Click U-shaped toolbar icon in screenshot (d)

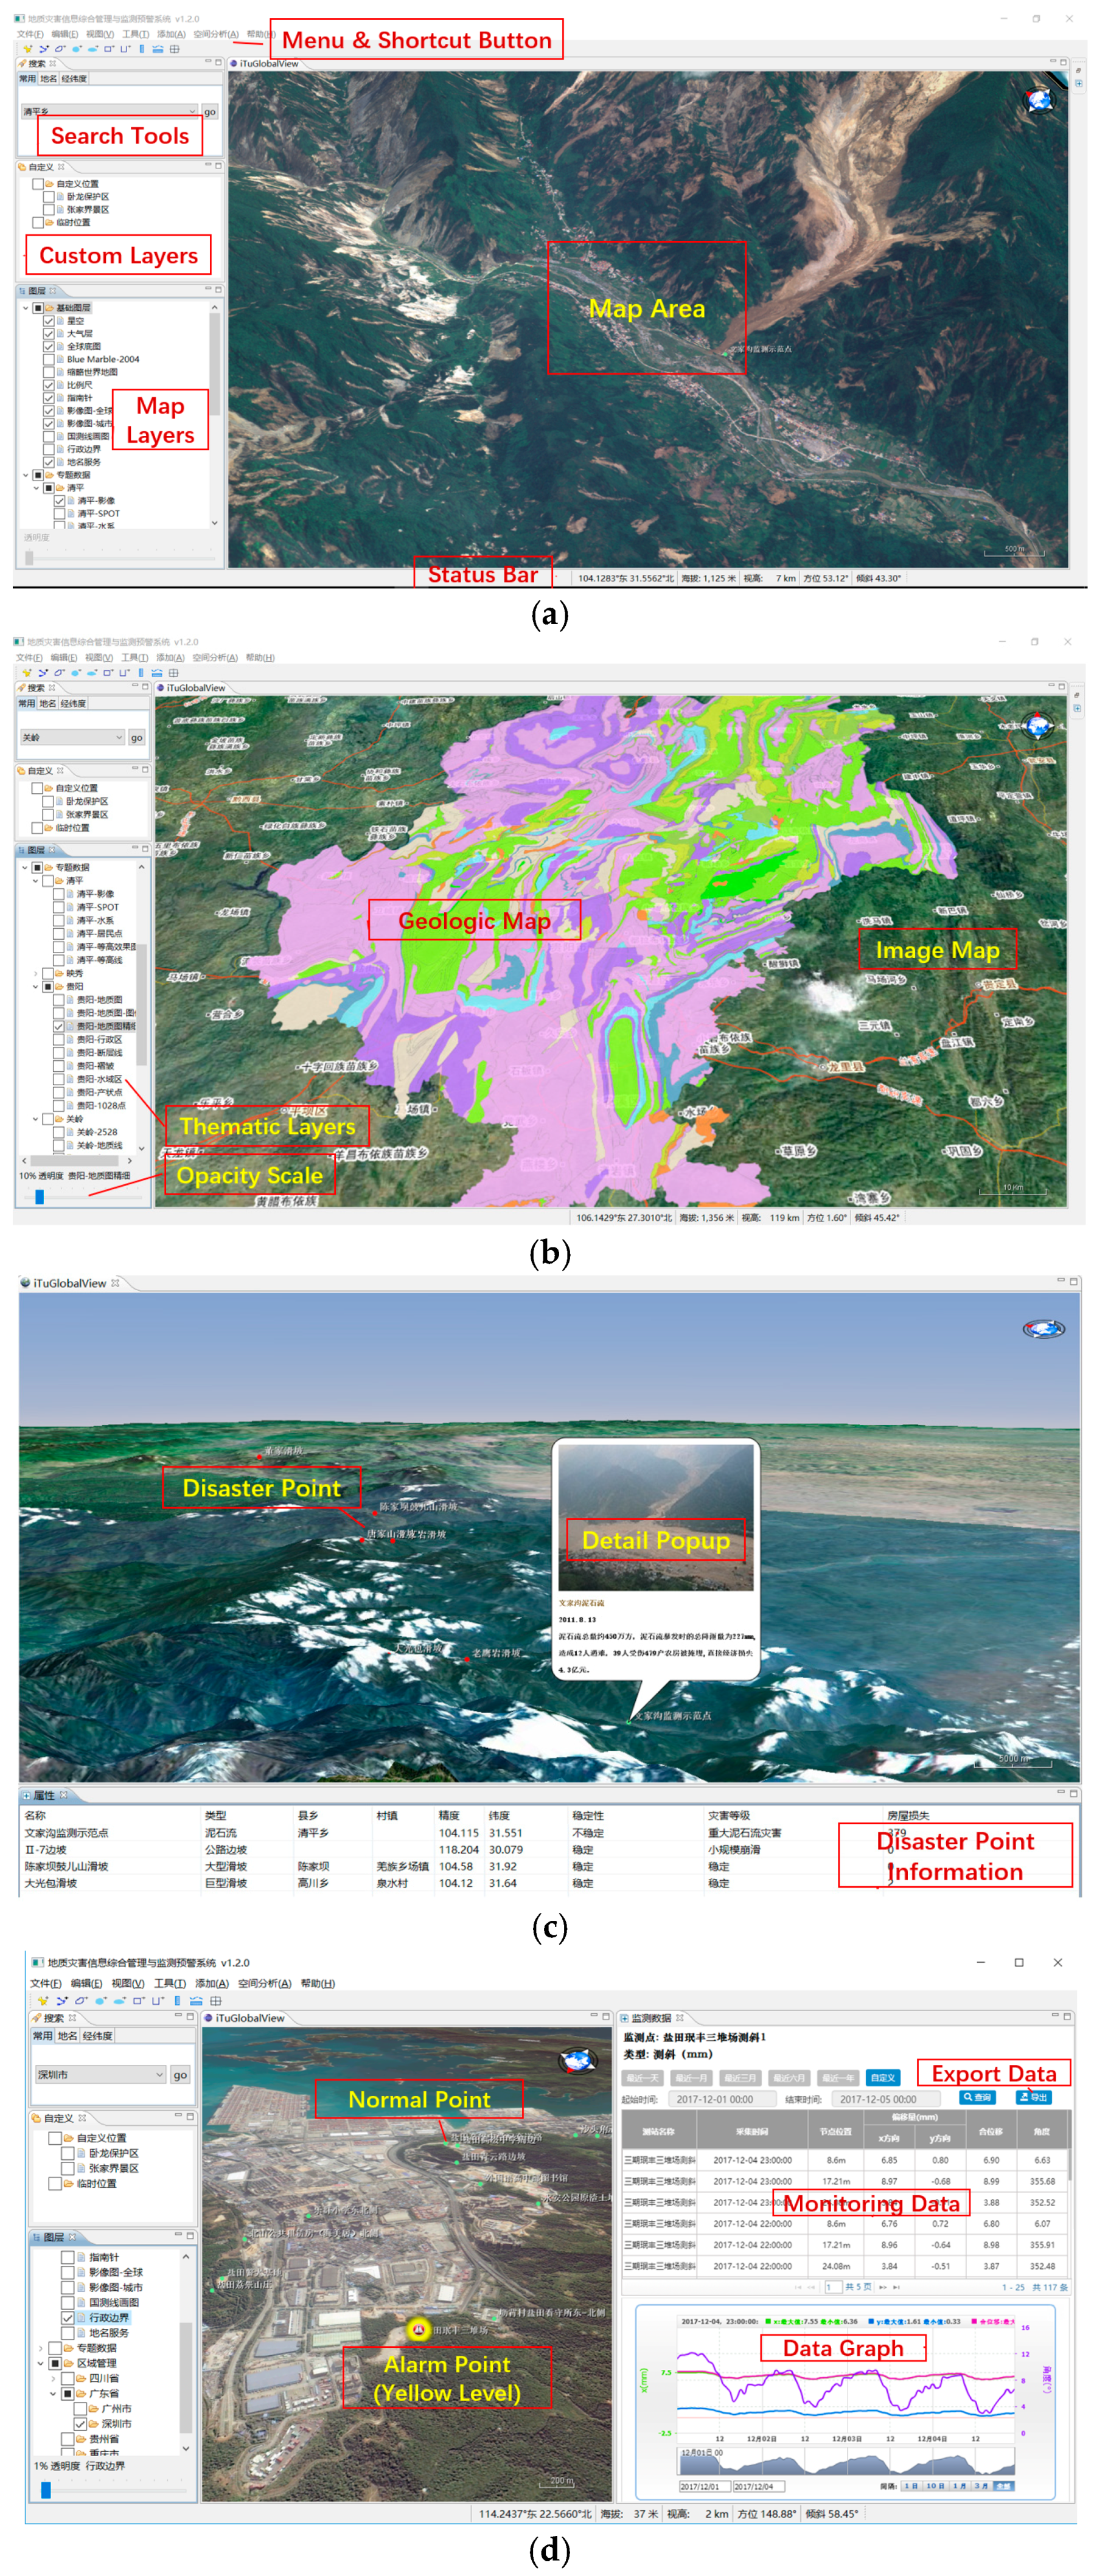click(157, 2000)
